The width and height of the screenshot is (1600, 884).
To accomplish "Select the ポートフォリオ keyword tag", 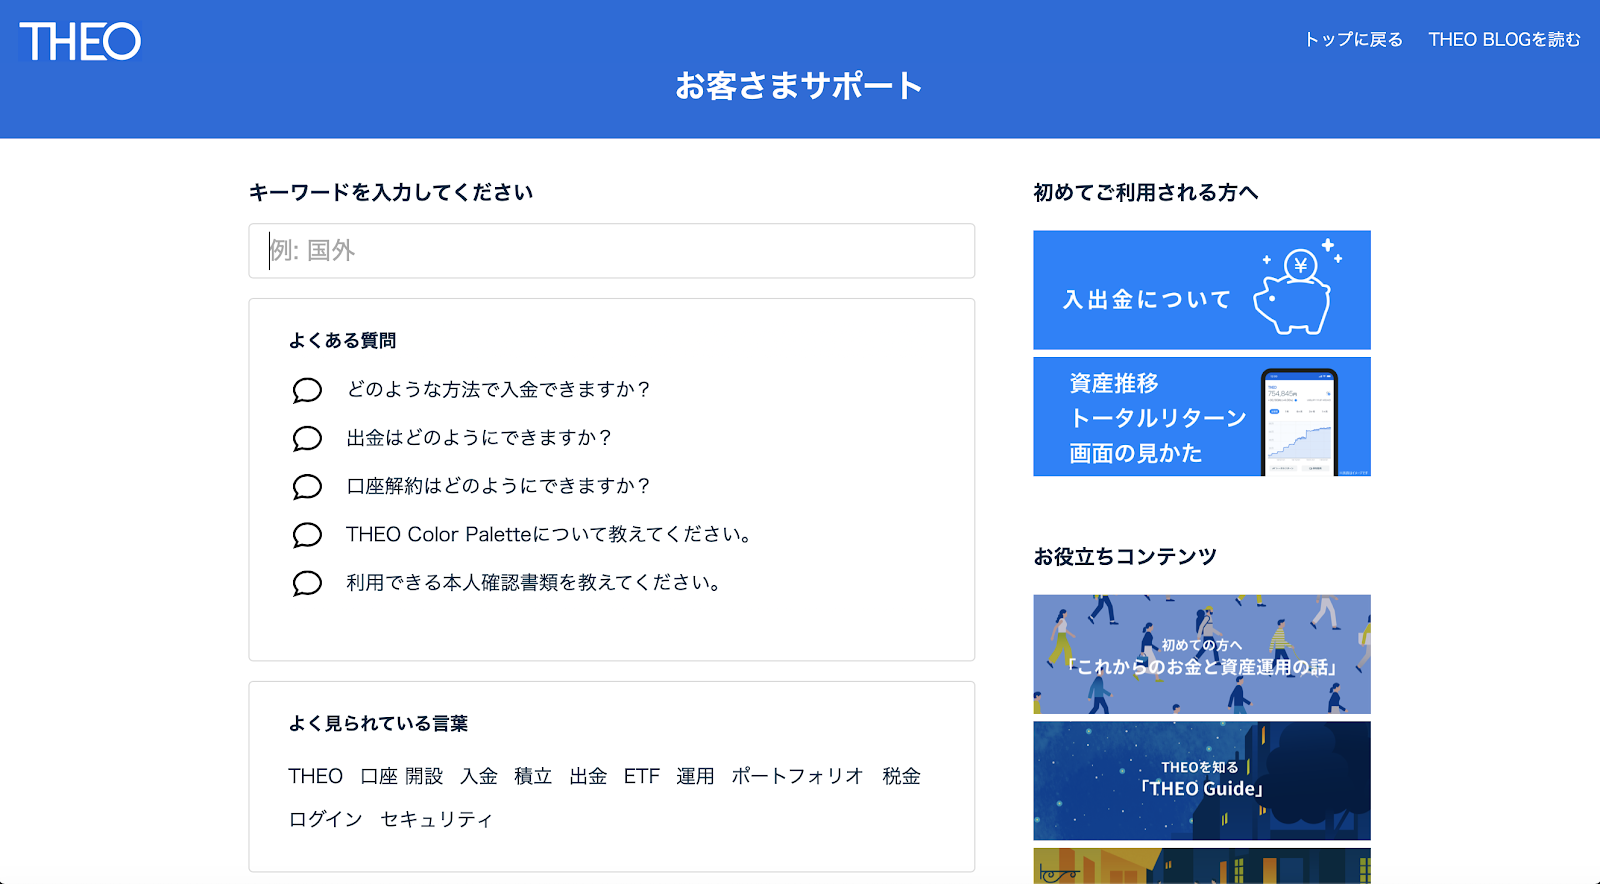I will 797,776.
